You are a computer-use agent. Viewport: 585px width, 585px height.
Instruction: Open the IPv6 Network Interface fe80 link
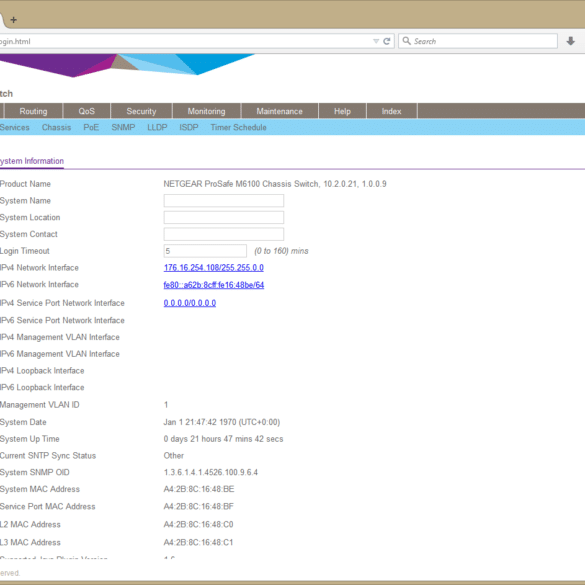click(x=213, y=285)
